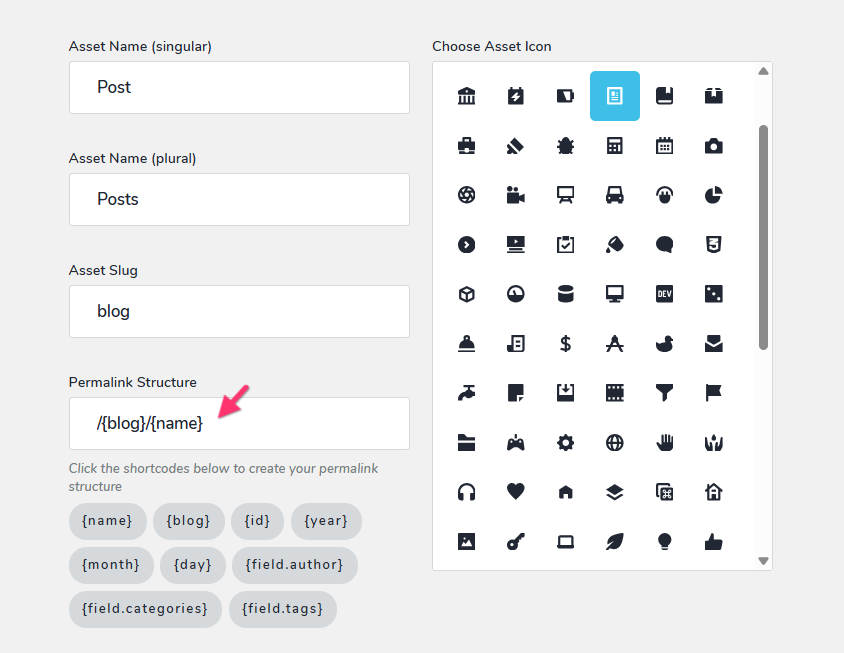Insert the {month} shortcode
The height and width of the screenshot is (653, 844).
[x=111, y=565]
